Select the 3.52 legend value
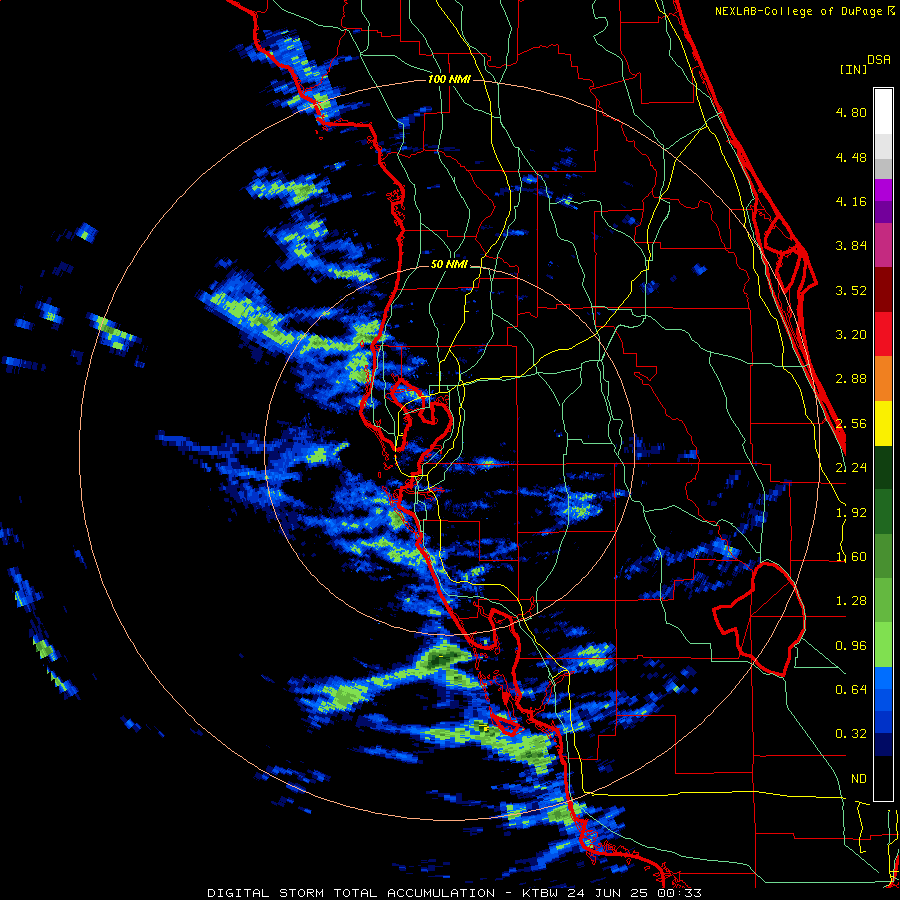The width and height of the screenshot is (900, 900). (x=851, y=290)
